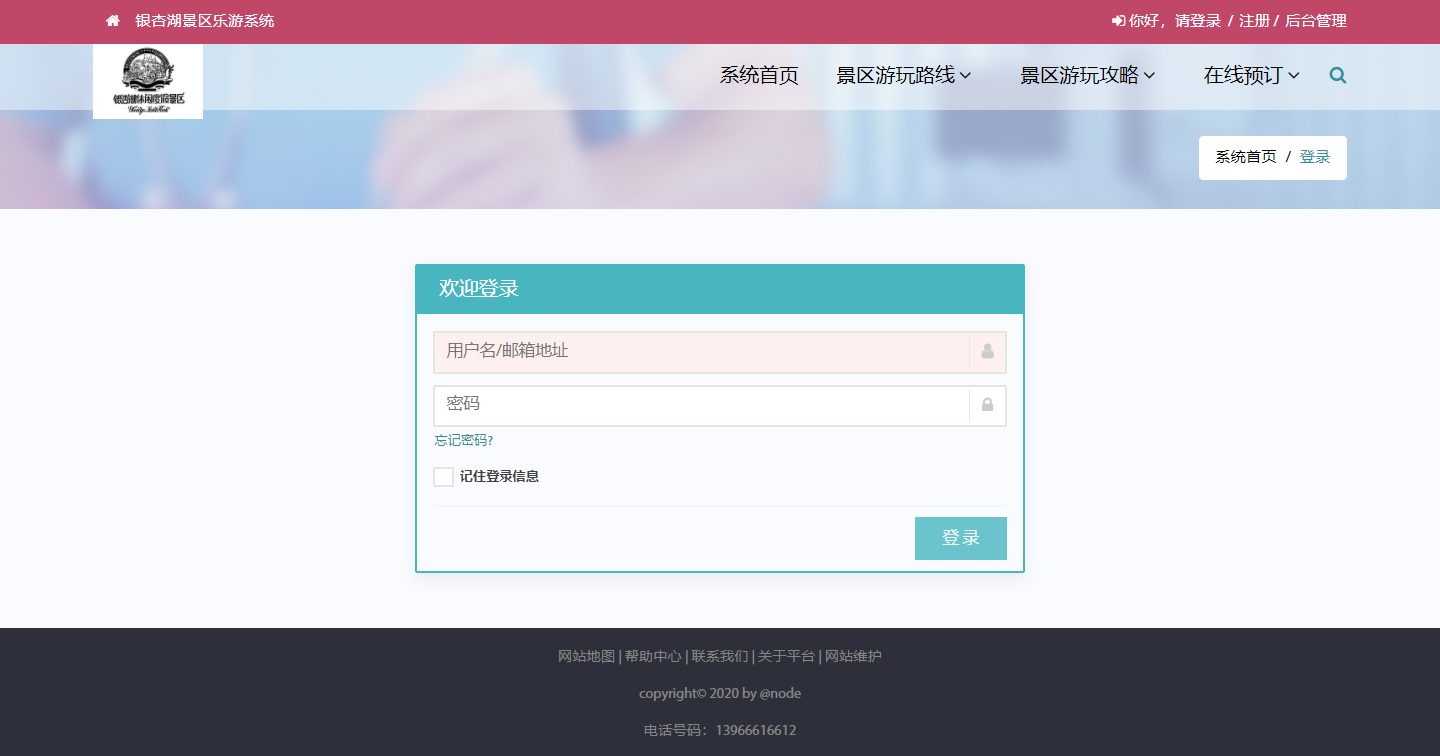Click the 注册 link in top bar
Viewport: 1440px width, 756px height.
1254,21
